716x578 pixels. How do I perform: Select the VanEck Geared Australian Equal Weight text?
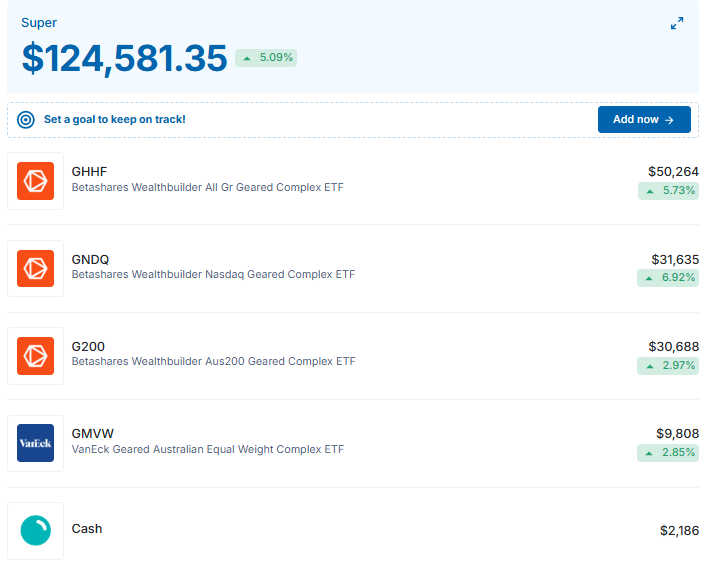[x=207, y=450]
